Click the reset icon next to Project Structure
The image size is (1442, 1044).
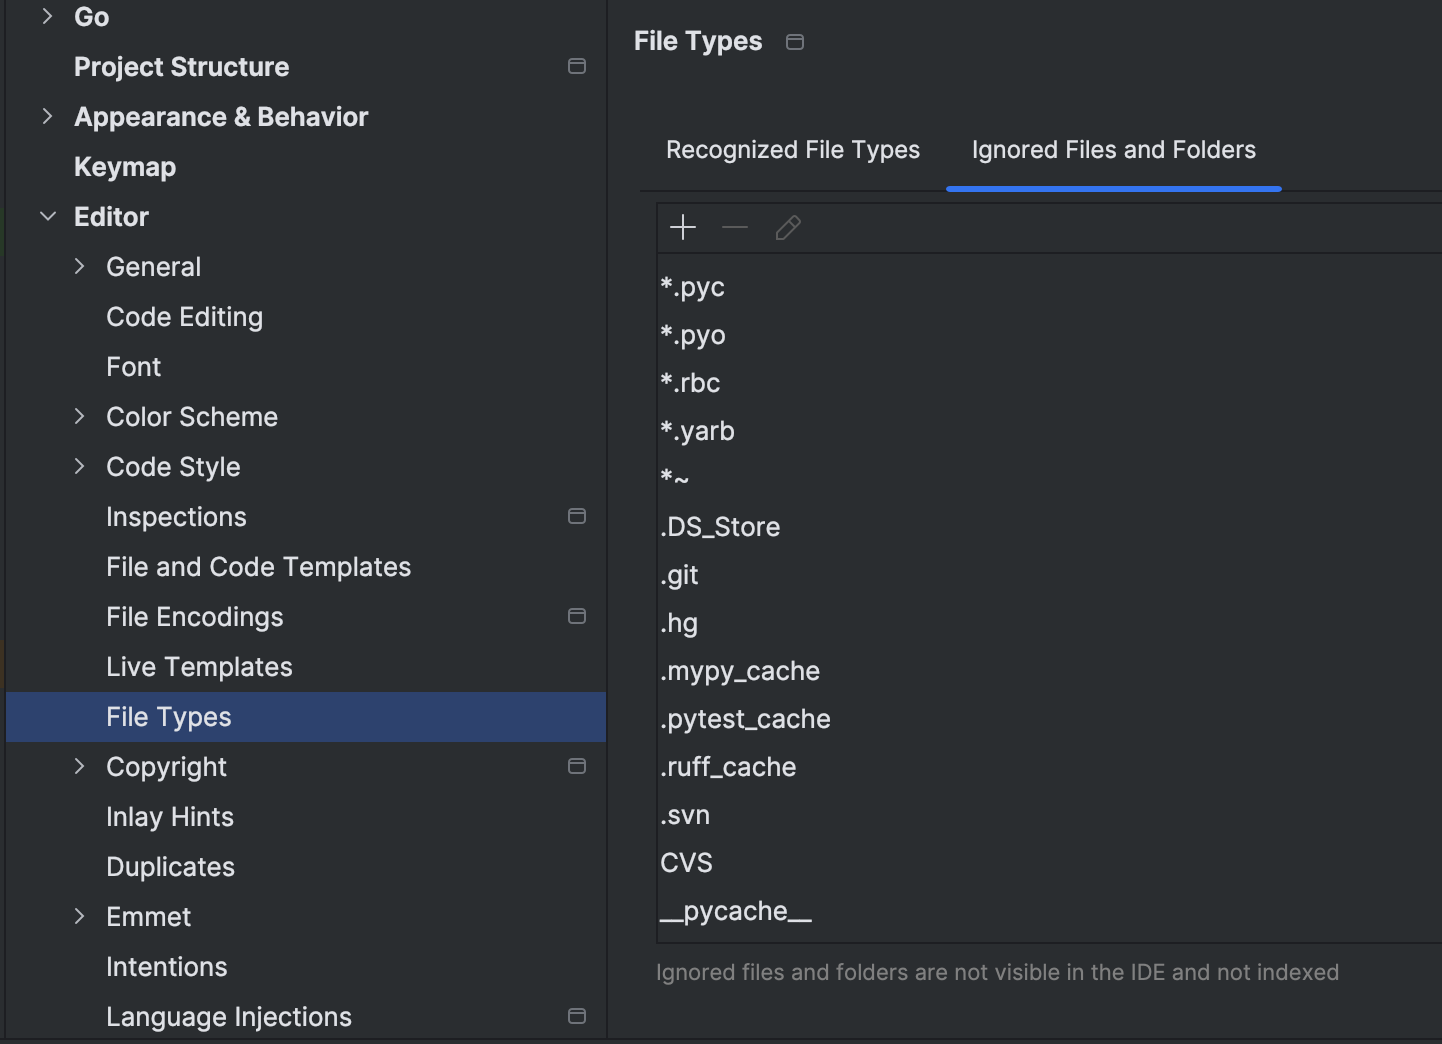click(577, 66)
